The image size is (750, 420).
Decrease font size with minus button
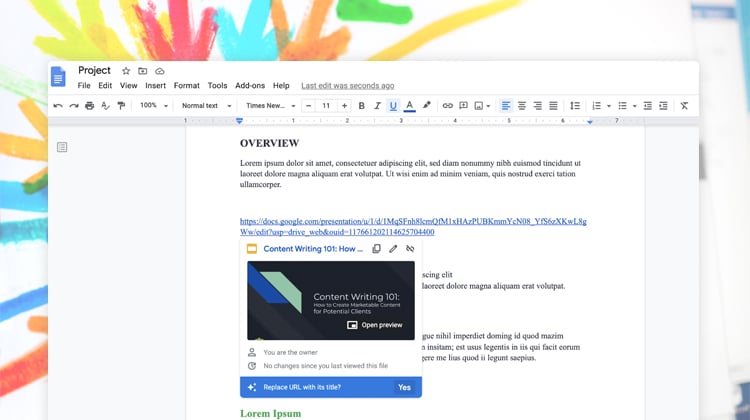309,106
